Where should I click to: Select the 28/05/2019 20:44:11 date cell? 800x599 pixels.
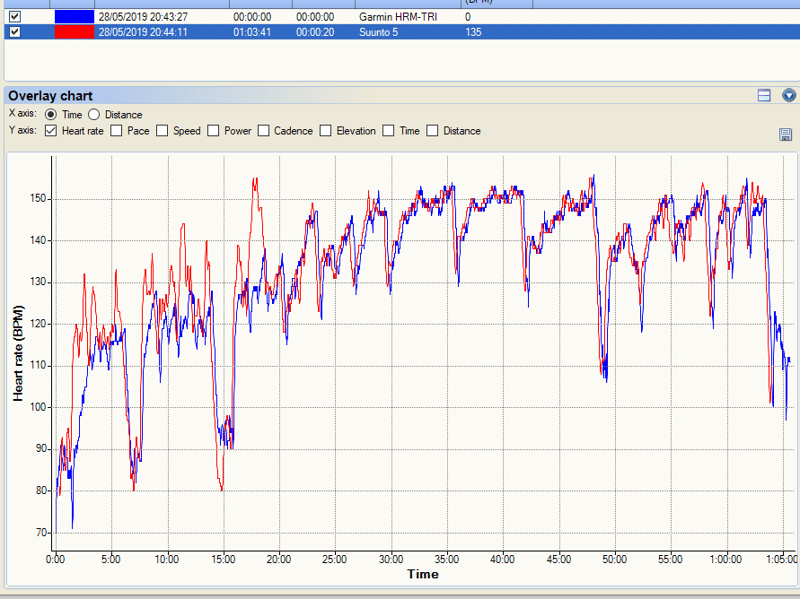[x=143, y=32]
